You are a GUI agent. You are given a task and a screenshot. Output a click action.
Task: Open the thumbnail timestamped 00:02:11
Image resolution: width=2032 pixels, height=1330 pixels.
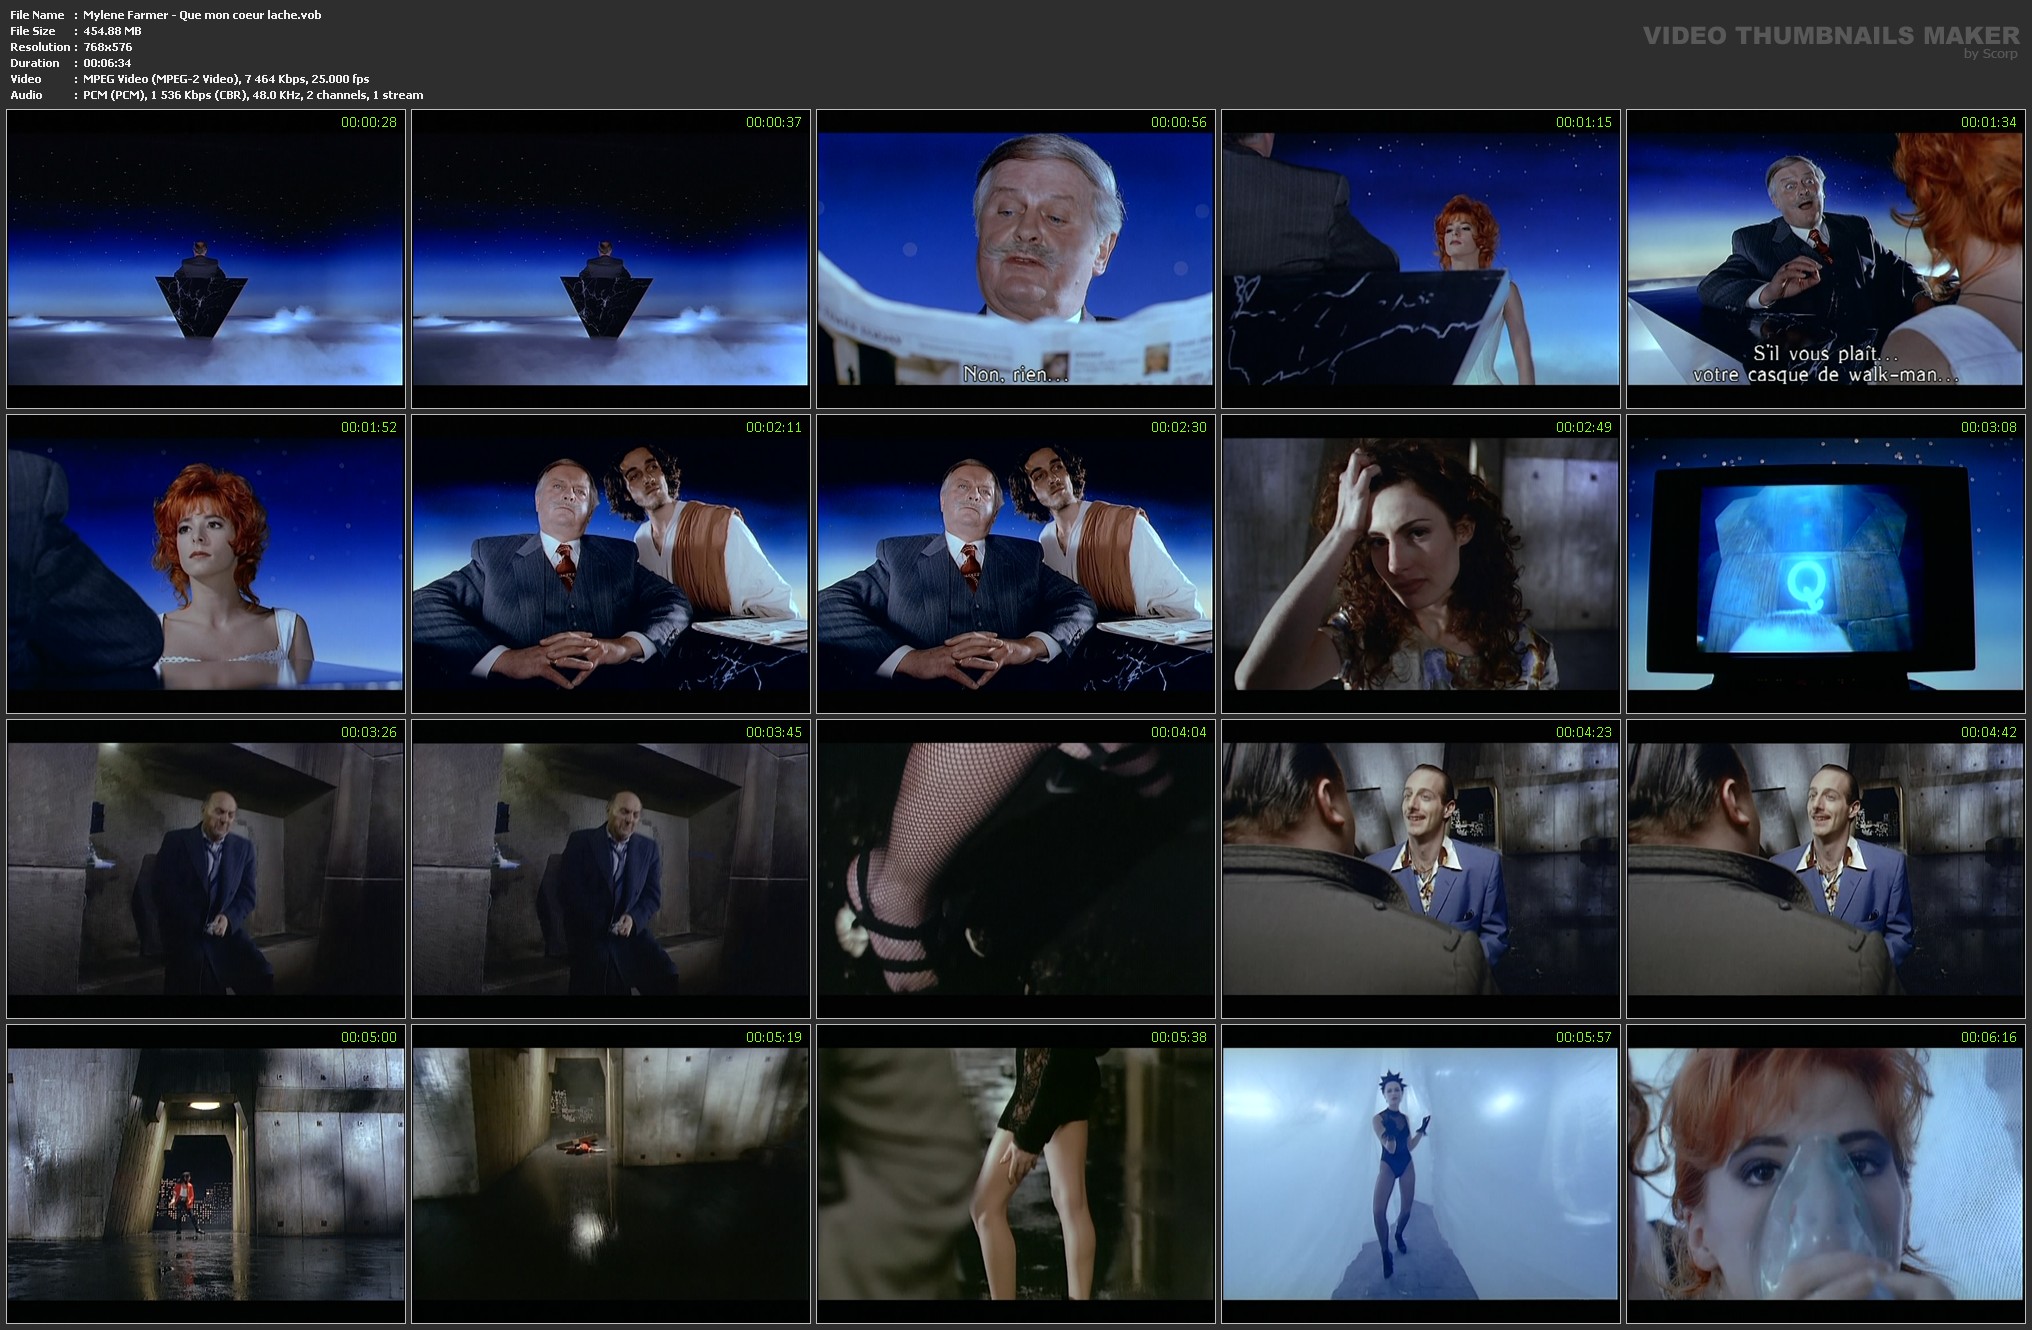[611, 563]
